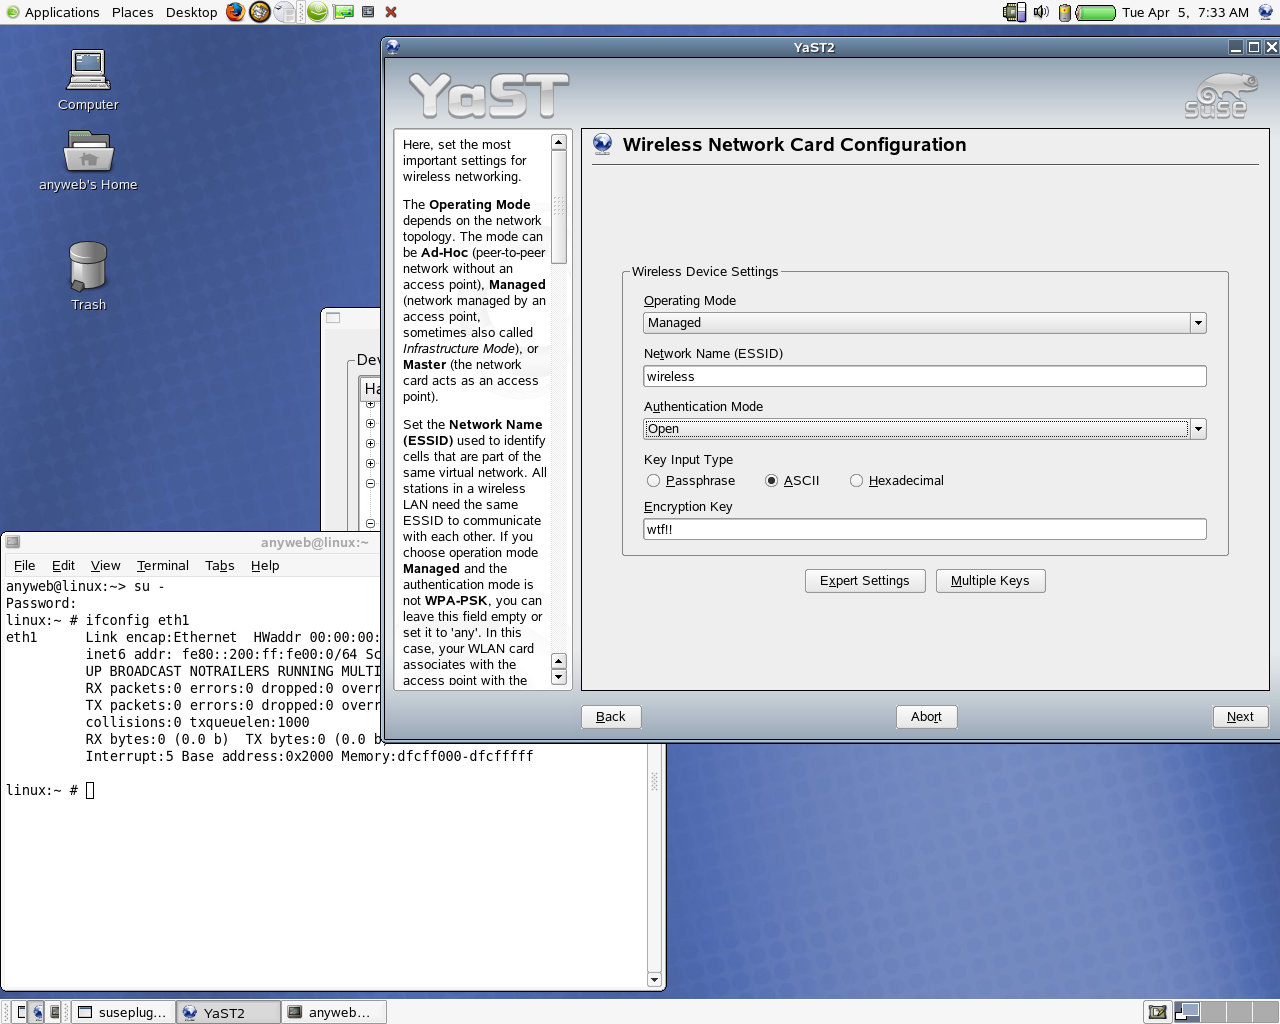Image resolution: width=1280 pixels, height=1024 pixels.
Task: Click the Network Name (ESSID) field
Action: (x=925, y=377)
